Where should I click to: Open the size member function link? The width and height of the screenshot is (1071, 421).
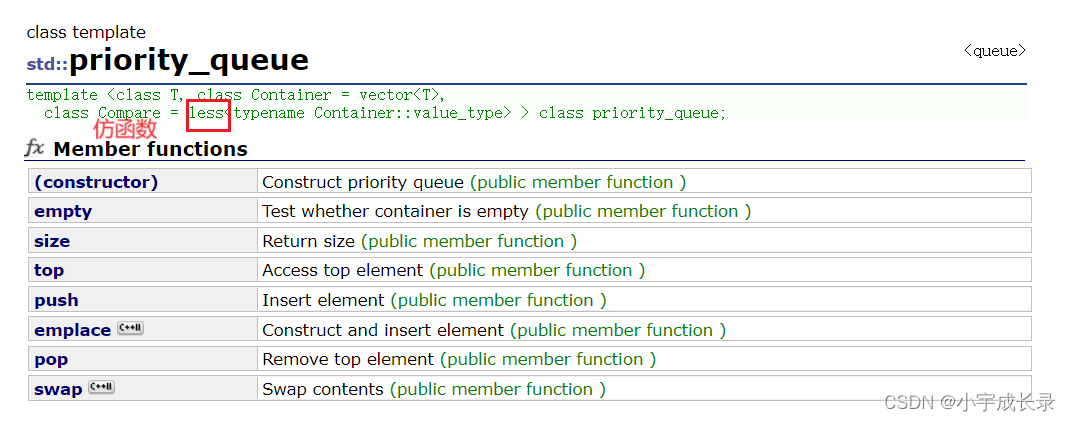52,241
